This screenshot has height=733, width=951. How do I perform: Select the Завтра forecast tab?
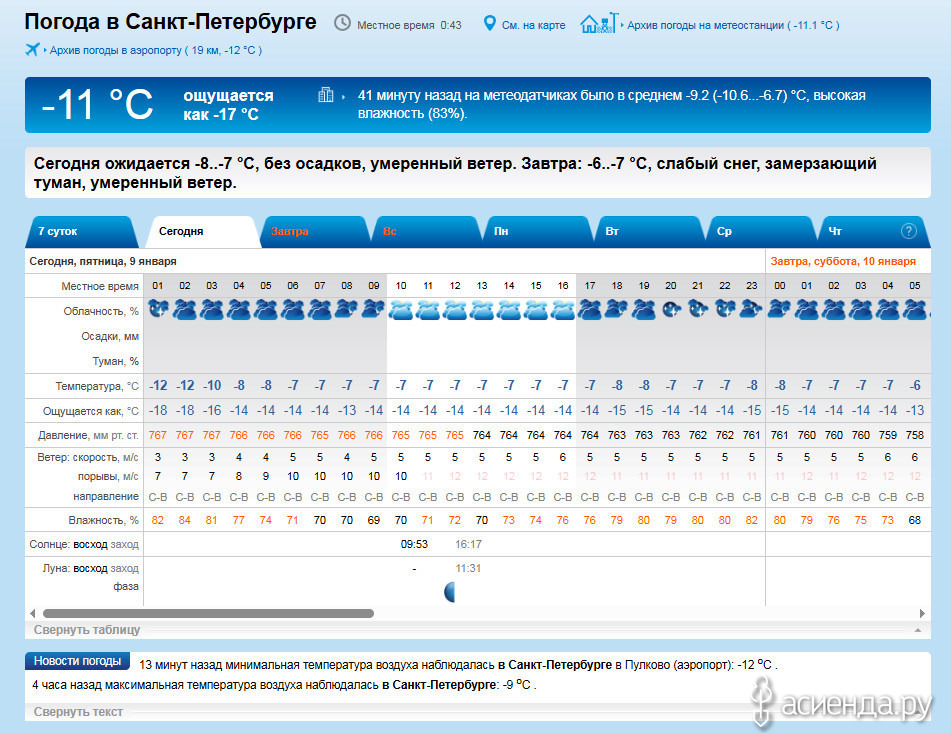click(290, 231)
